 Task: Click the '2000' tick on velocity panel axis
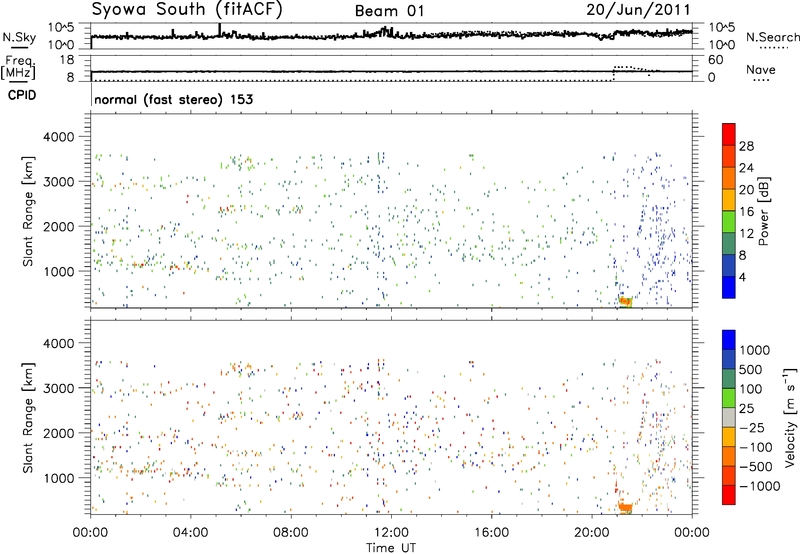coord(59,433)
